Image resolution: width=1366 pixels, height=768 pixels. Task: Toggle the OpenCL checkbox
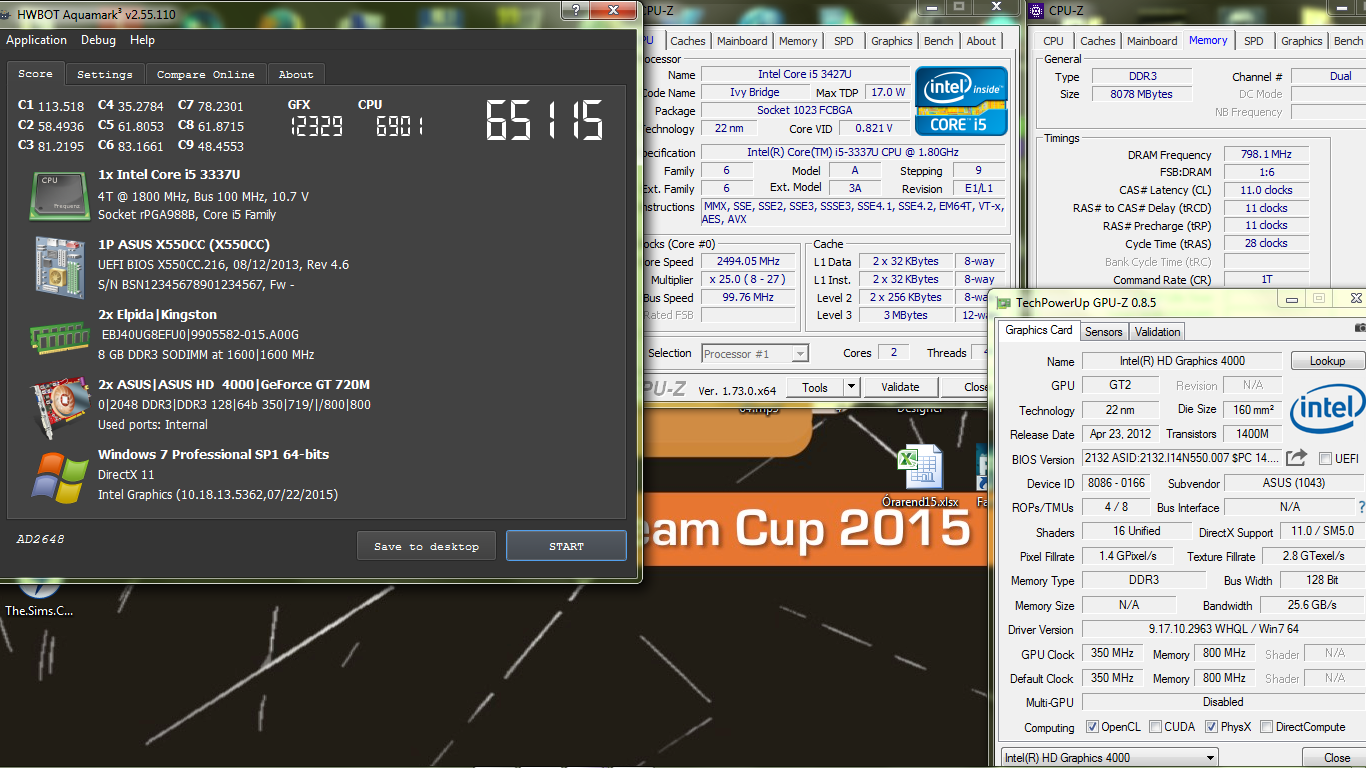[1092, 727]
